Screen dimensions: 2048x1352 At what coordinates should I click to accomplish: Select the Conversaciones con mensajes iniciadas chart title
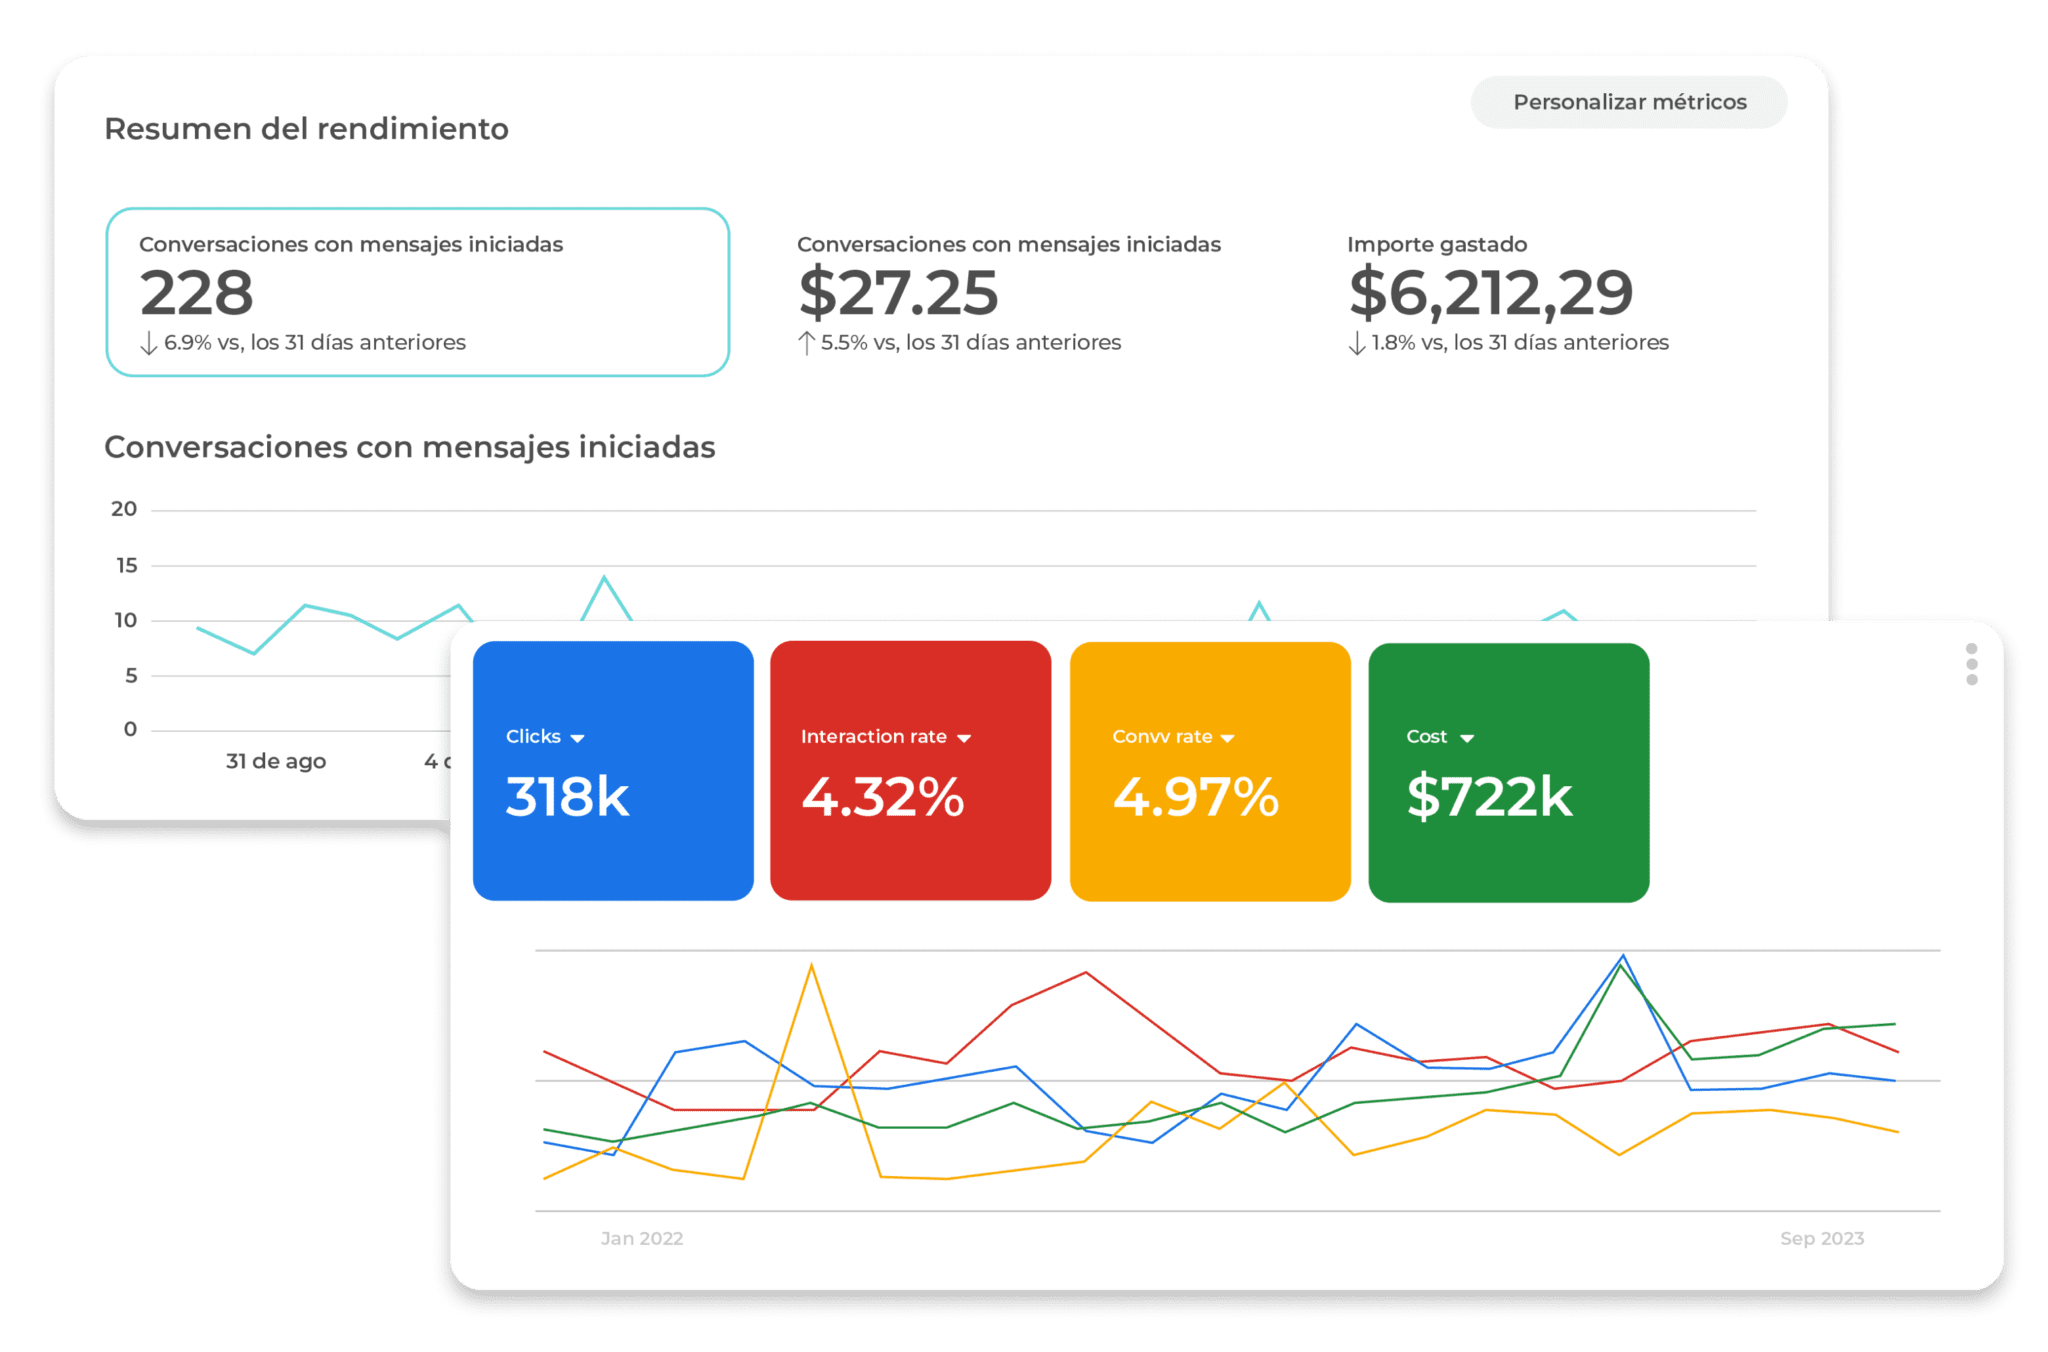(409, 447)
